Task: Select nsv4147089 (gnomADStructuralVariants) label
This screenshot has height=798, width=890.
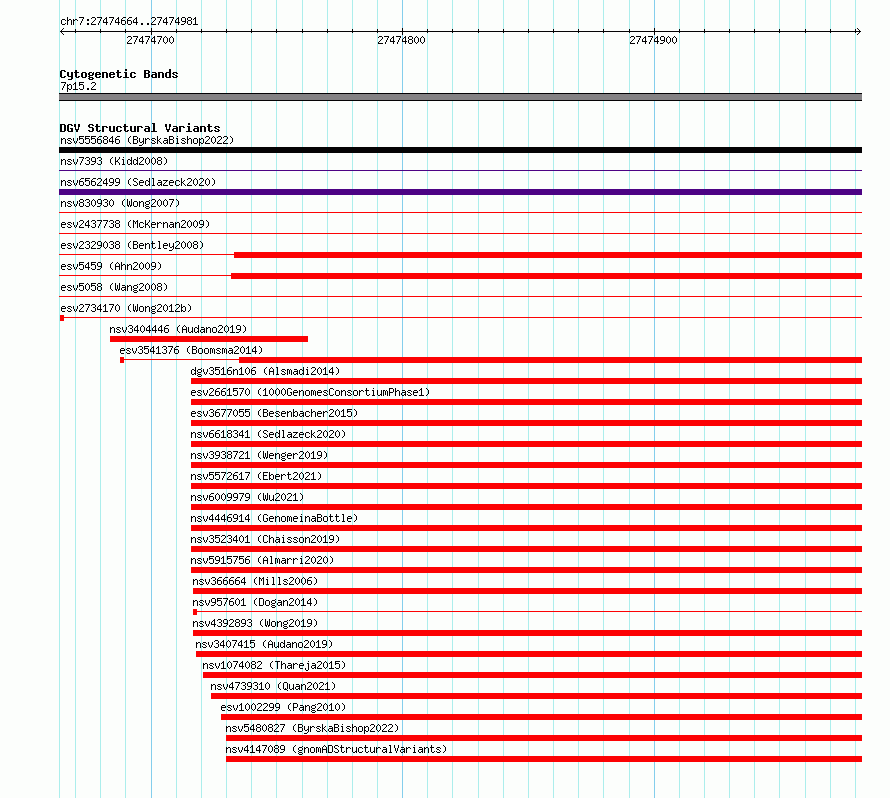Action: coord(336,749)
